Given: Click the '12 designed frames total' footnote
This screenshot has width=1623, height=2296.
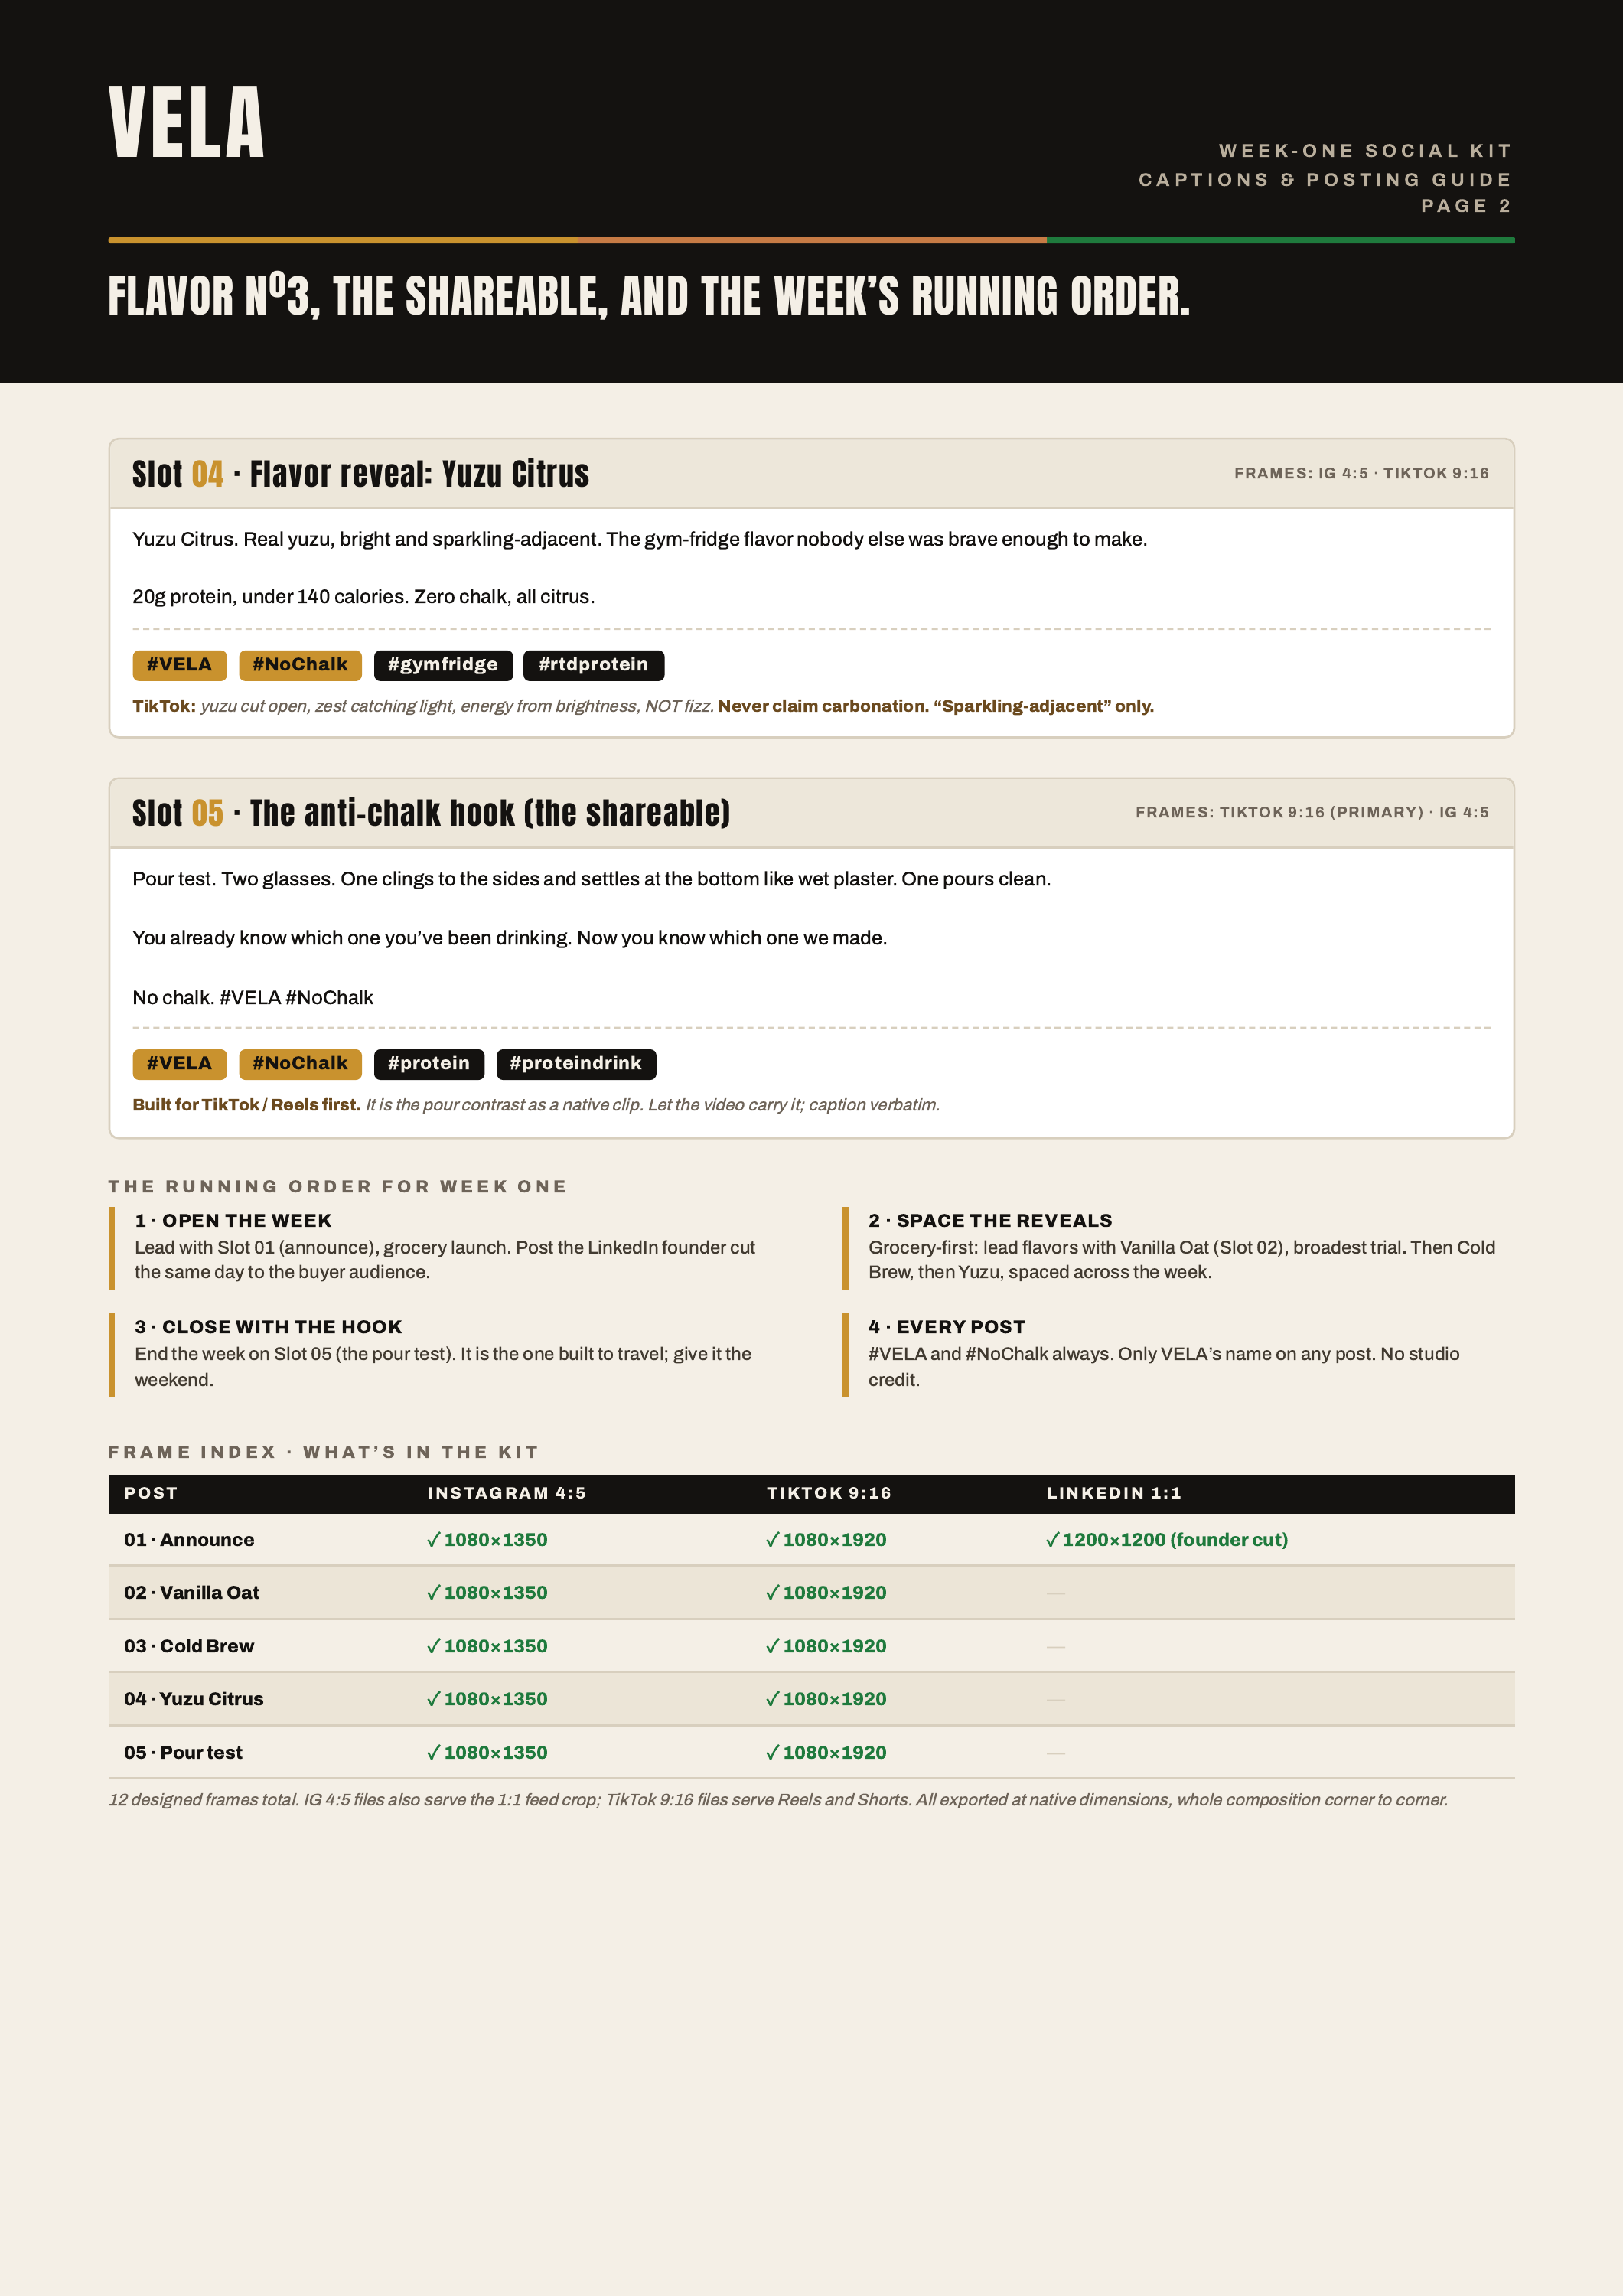Looking at the screenshot, I should [x=778, y=1800].
